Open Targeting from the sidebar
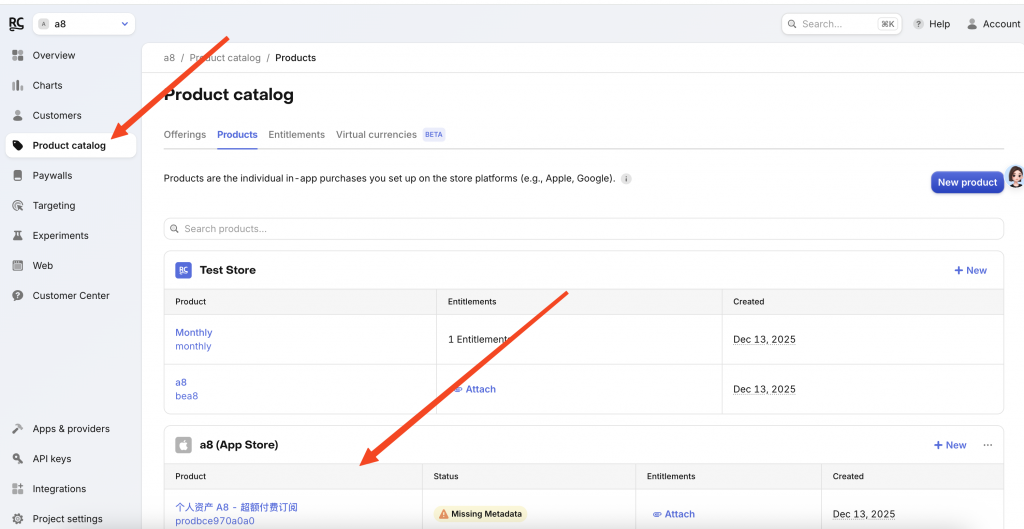This screenshot has height=529, width=1024. tap(53, 205)
